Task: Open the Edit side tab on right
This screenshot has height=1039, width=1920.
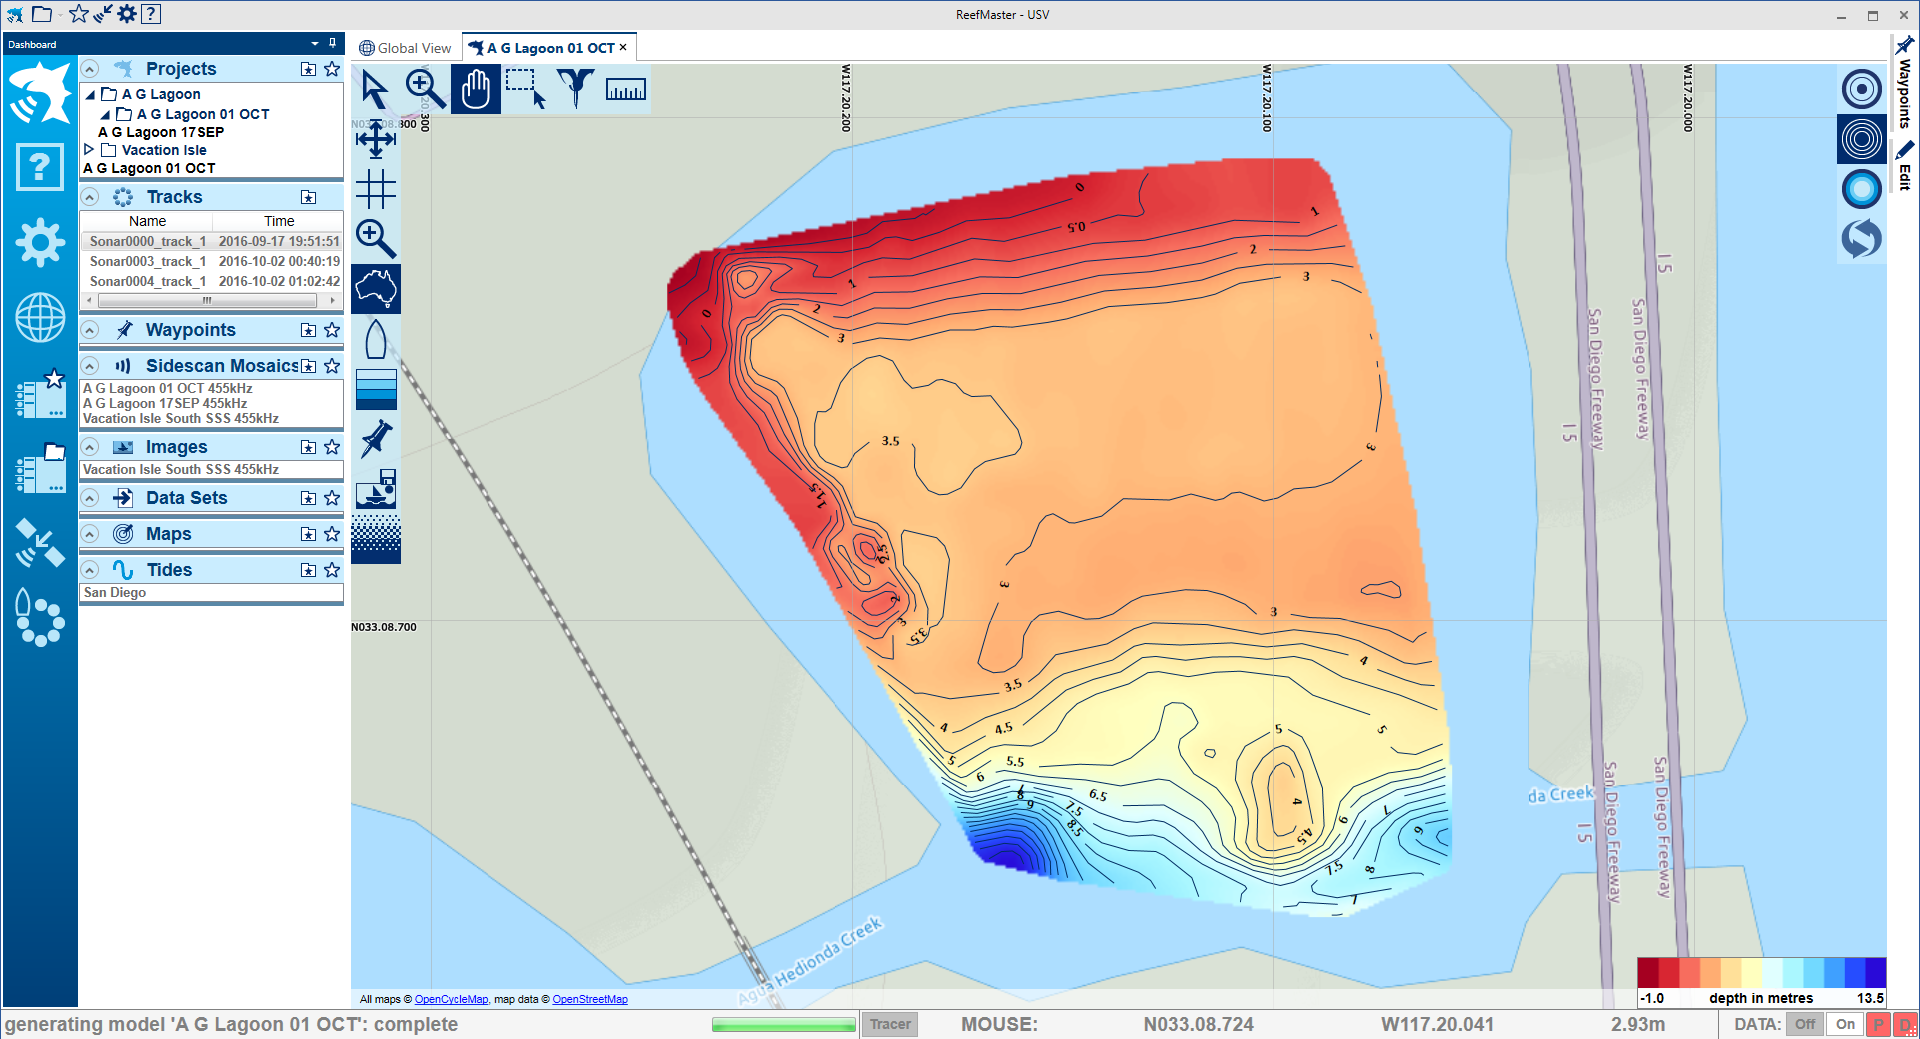Action: tap(1904, 166)
